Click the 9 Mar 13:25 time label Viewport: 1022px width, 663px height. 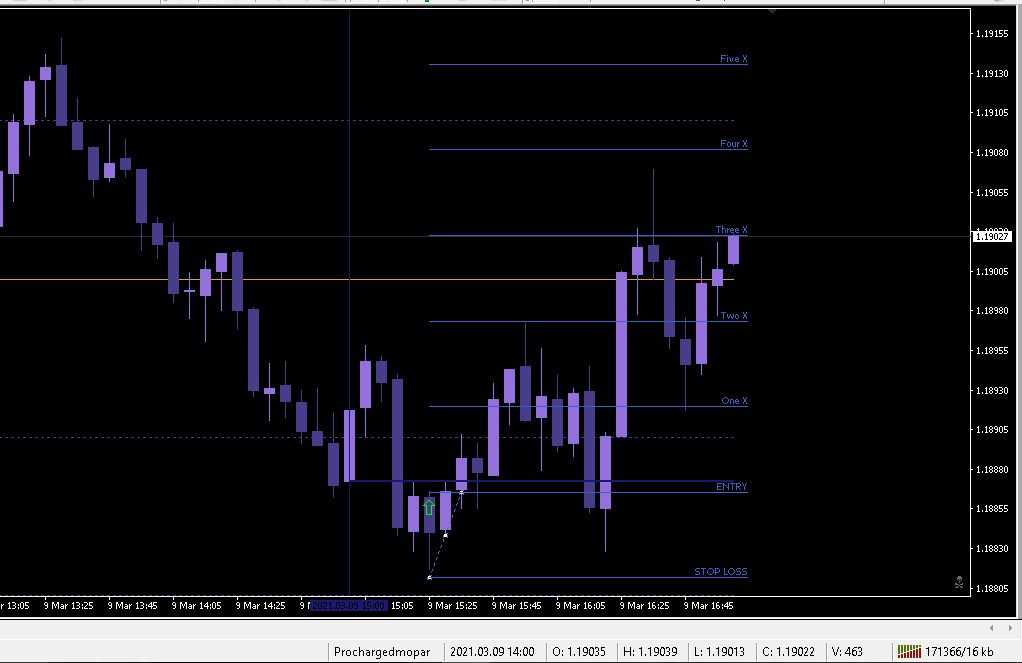pos(68,606)
